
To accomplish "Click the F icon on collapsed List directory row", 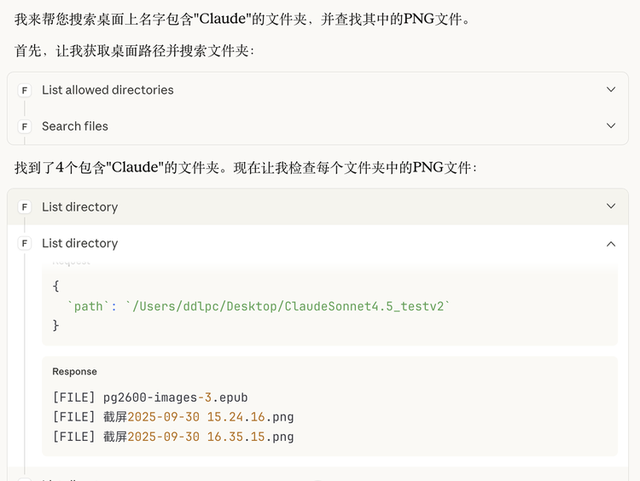I will point(25,207).
